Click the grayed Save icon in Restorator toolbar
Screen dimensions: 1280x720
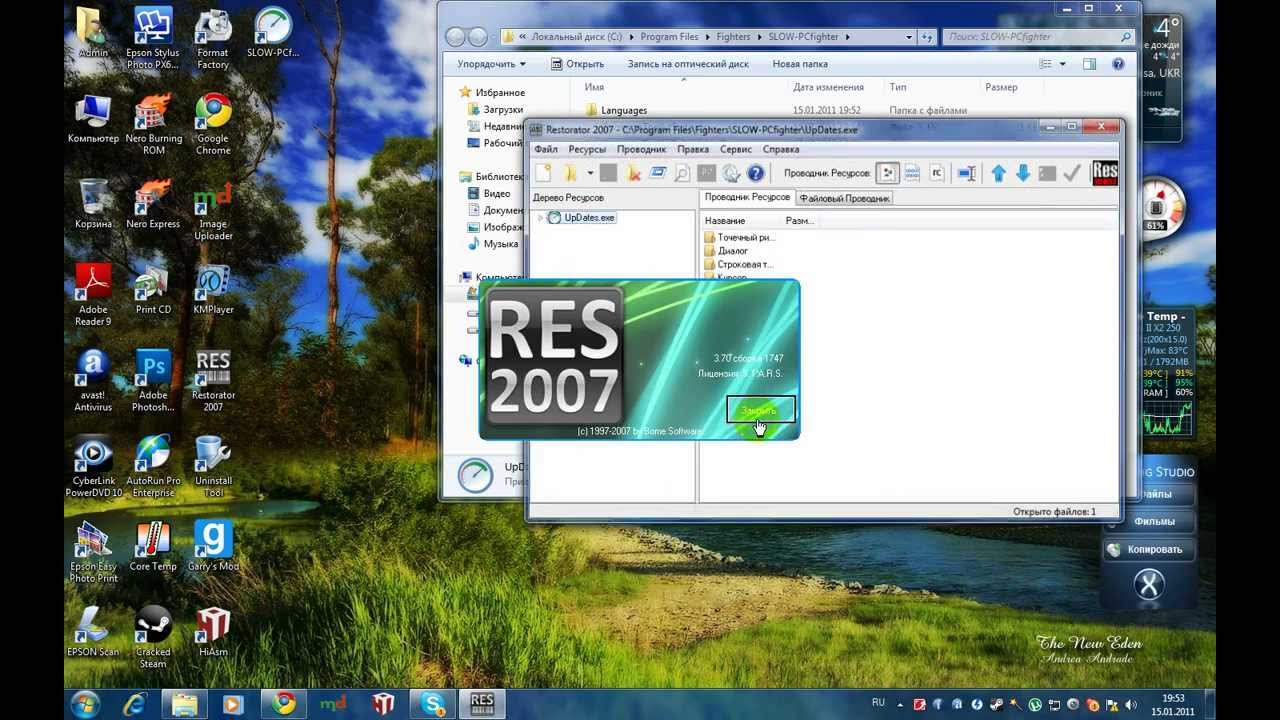click(608, 173)
